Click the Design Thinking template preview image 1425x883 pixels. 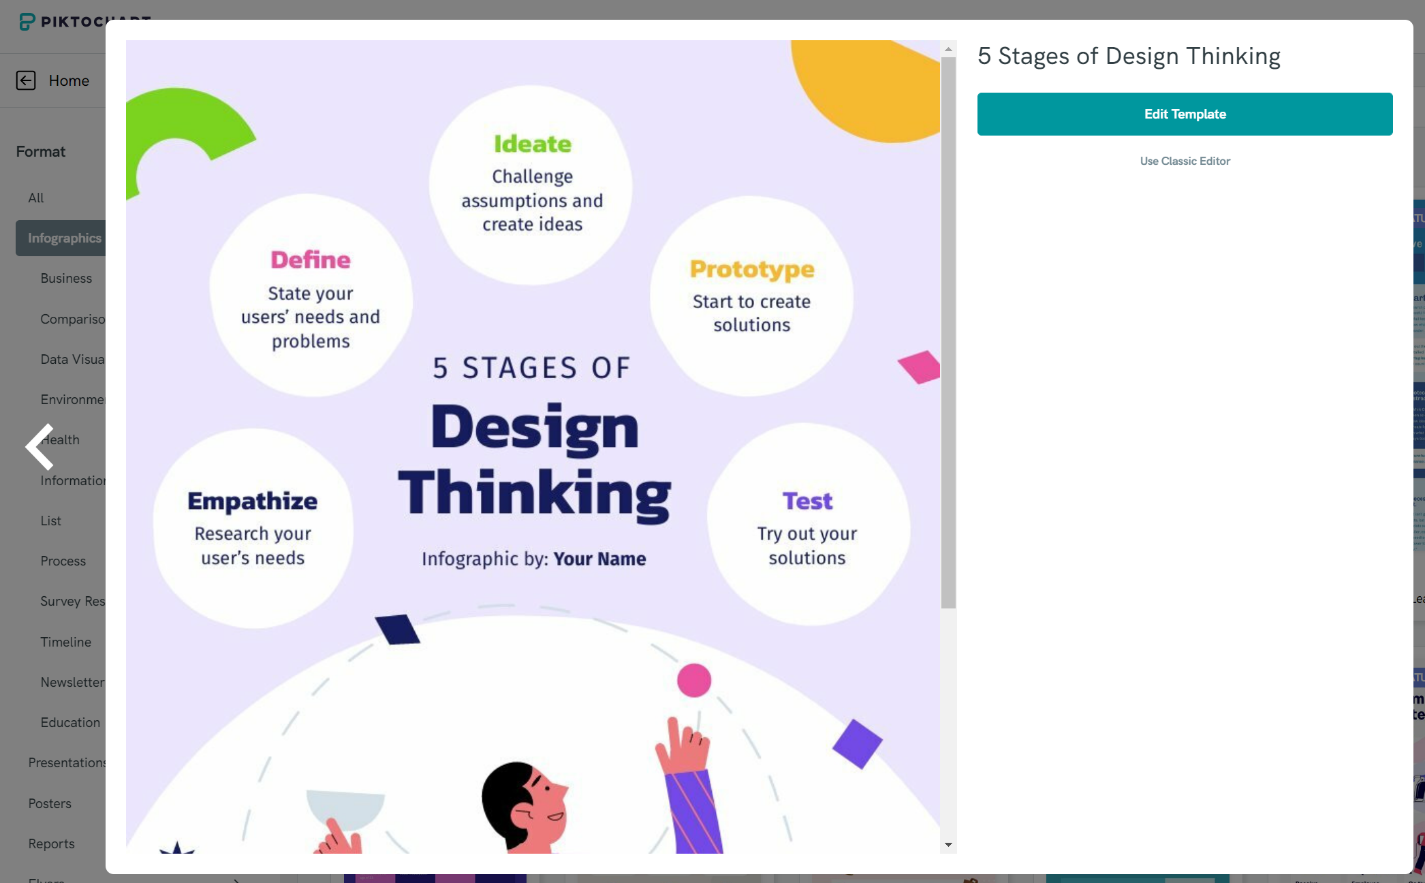(x=533, y=446)
